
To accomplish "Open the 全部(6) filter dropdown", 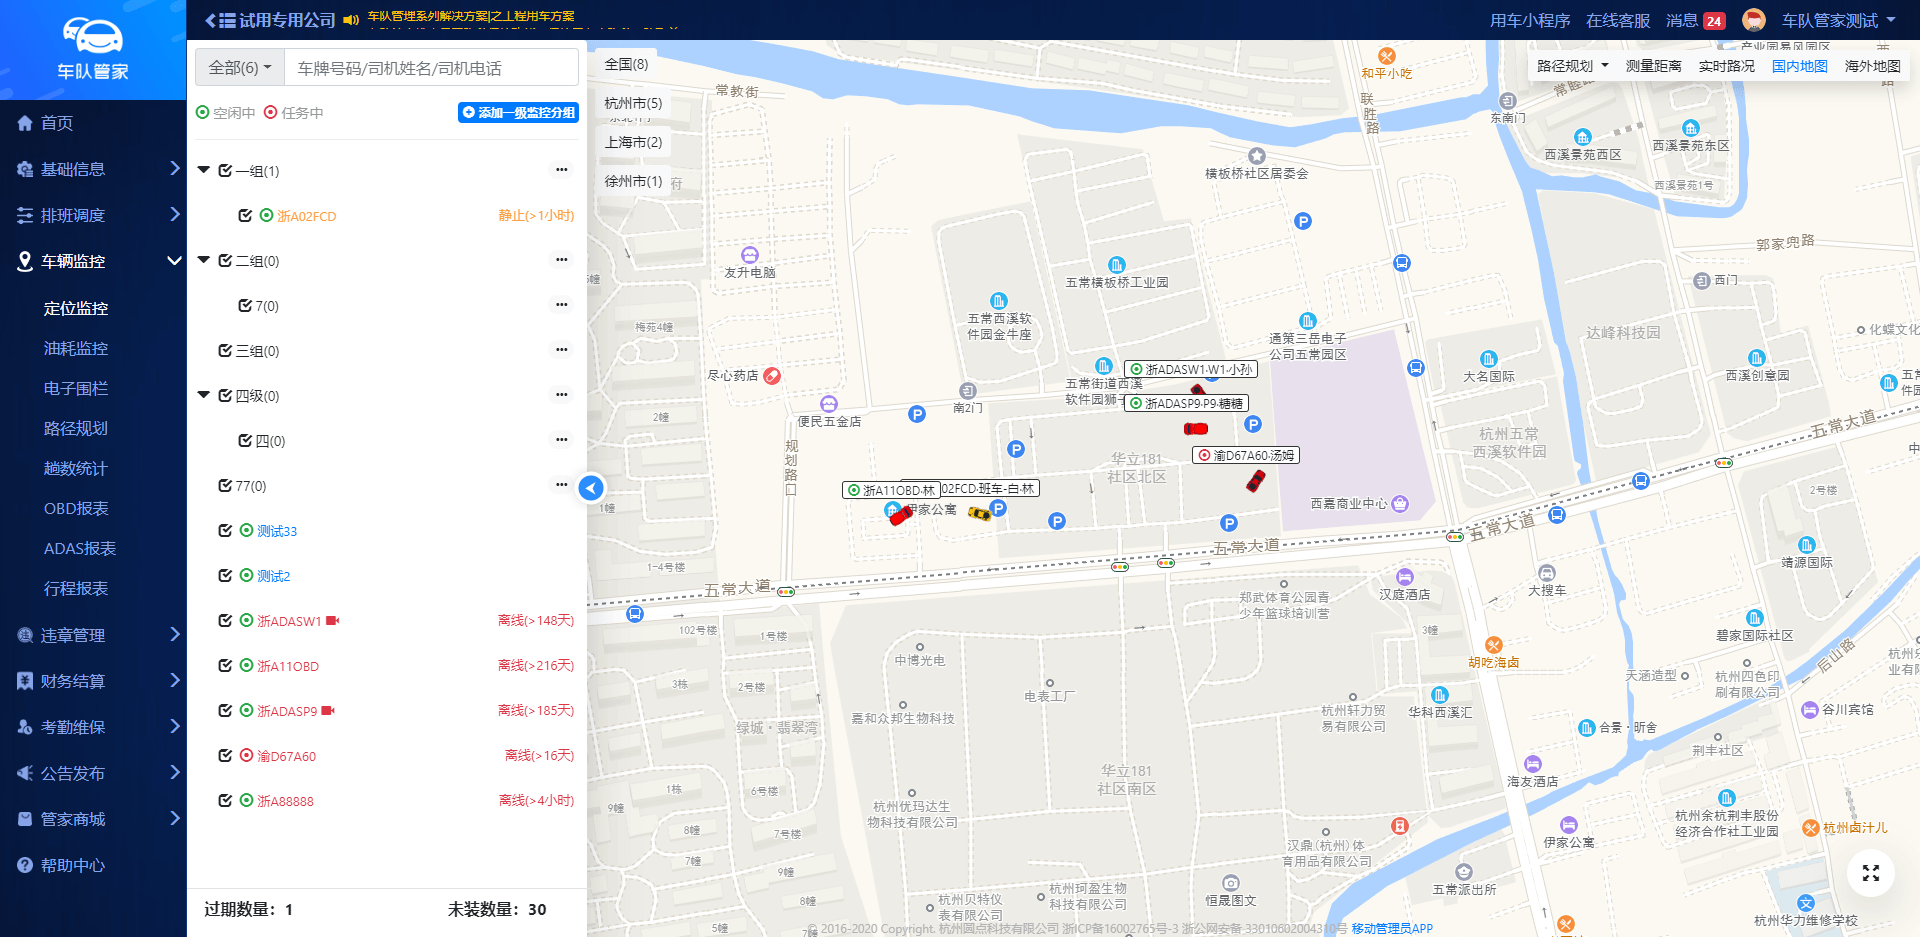I will pyautogui.click(x=240, y=68).
